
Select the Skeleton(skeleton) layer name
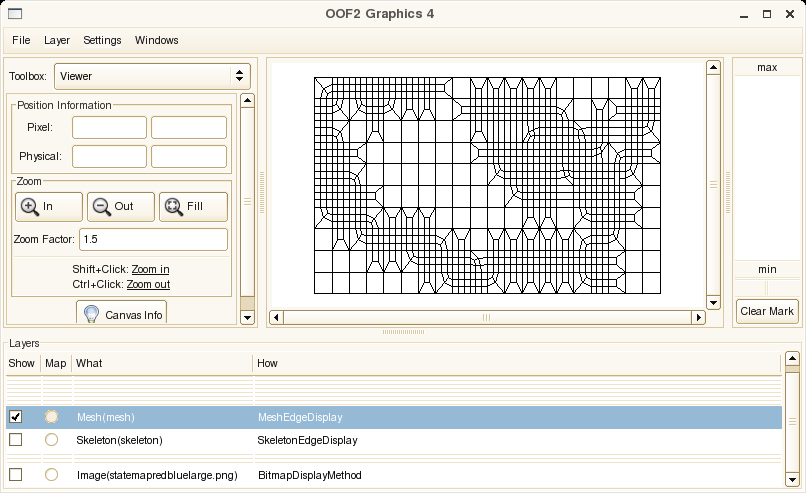coord(119,440)
